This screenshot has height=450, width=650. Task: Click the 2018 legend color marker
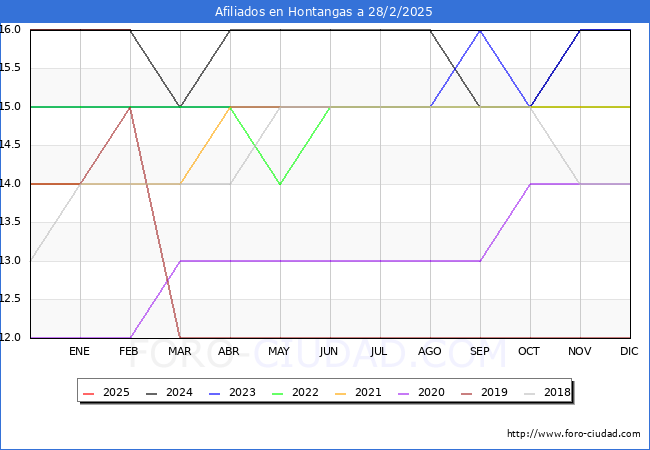tap(529, 393)
